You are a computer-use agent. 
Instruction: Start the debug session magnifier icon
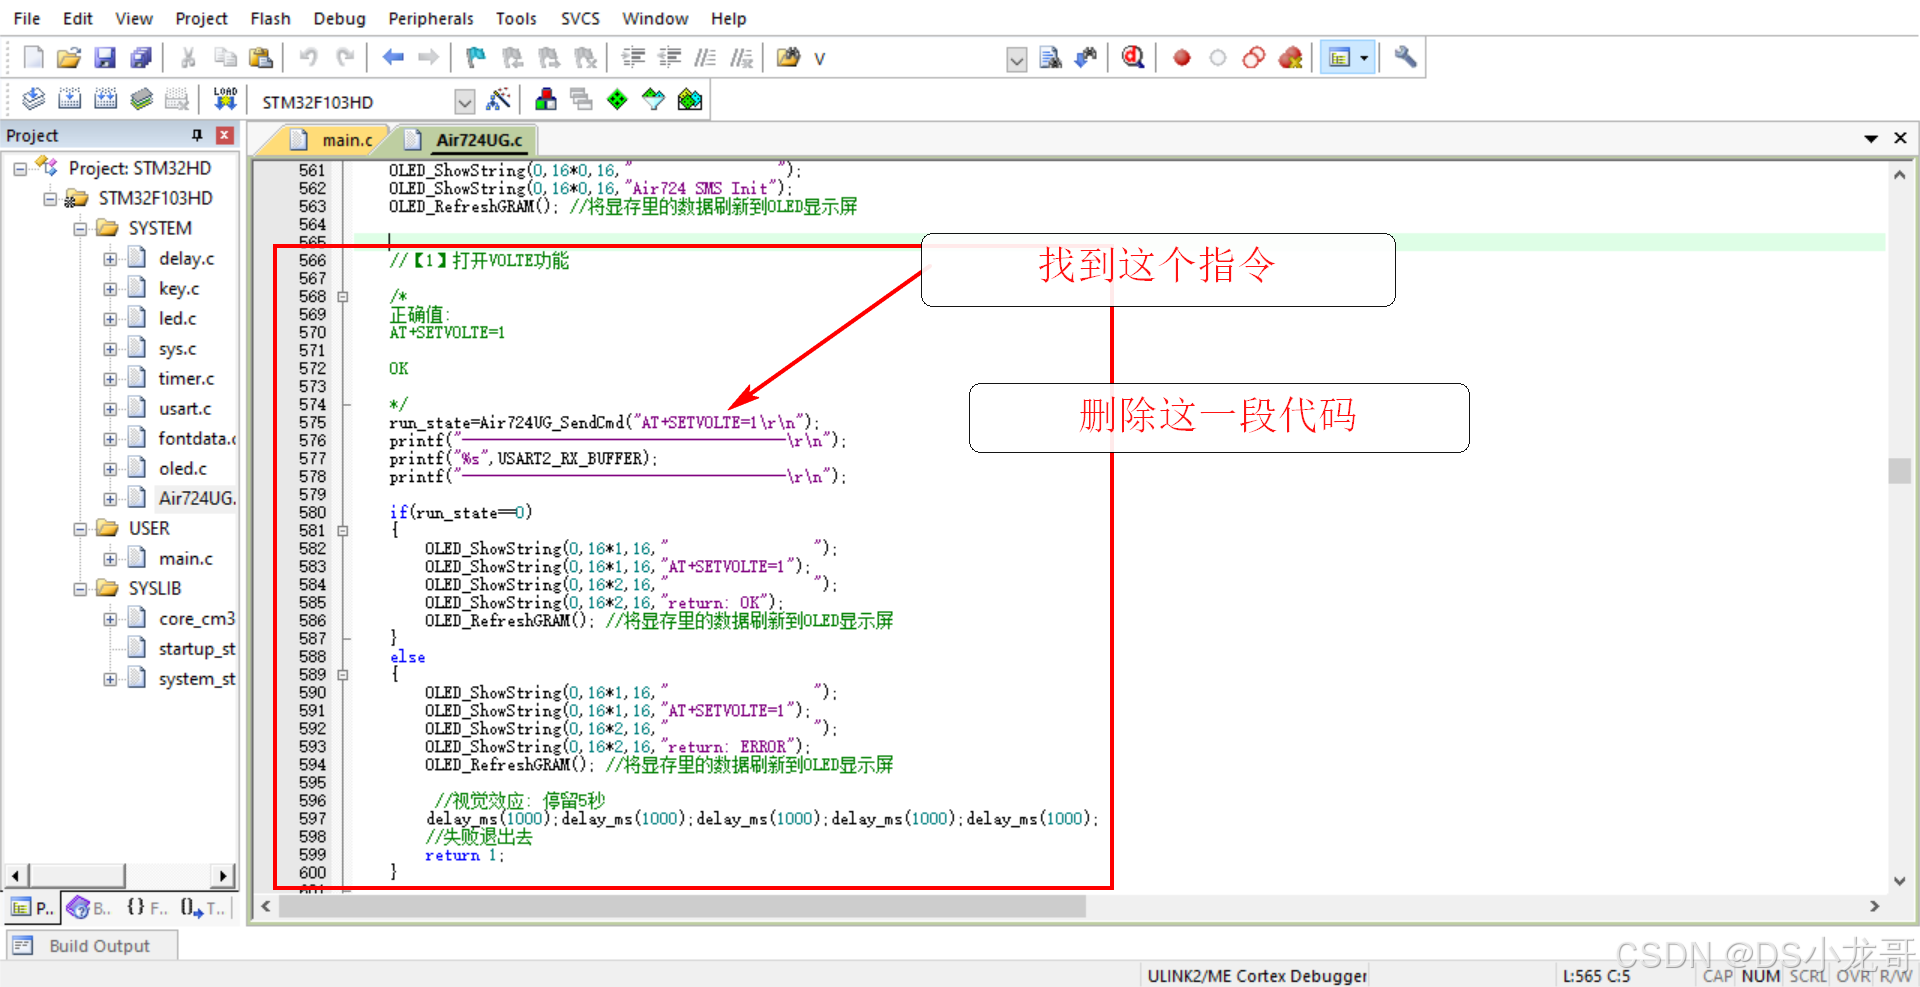tap(1133, 58)
